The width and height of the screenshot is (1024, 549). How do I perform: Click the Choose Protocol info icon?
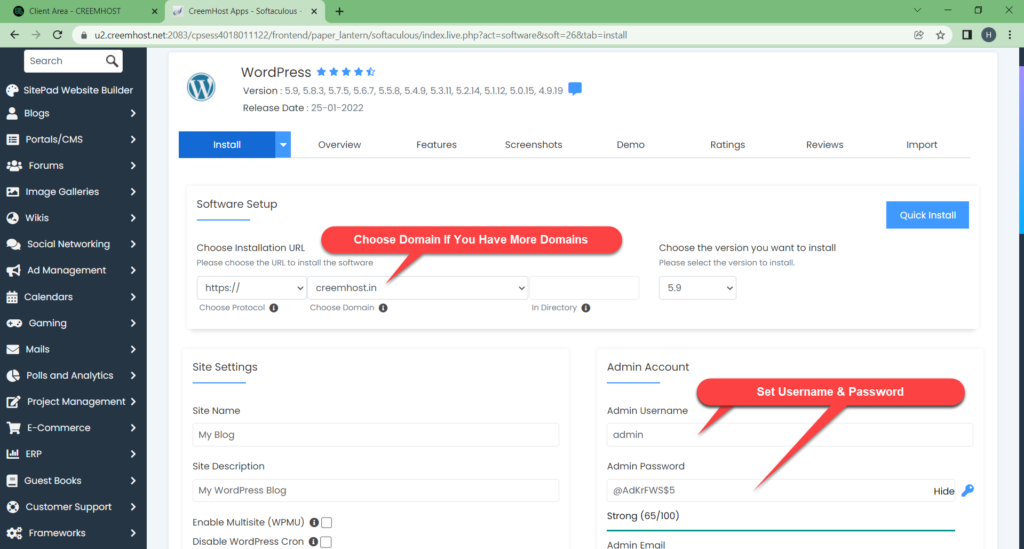click(274, 307)
